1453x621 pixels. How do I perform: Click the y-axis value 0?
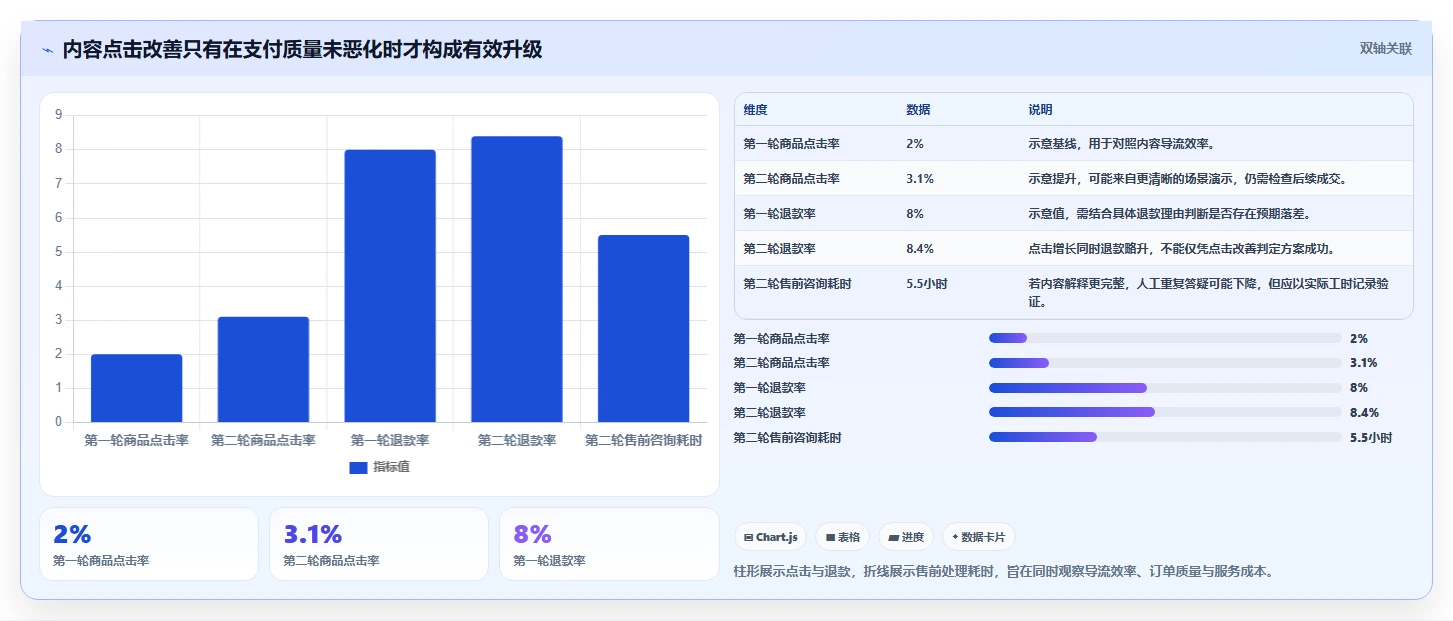click(59, 422)
